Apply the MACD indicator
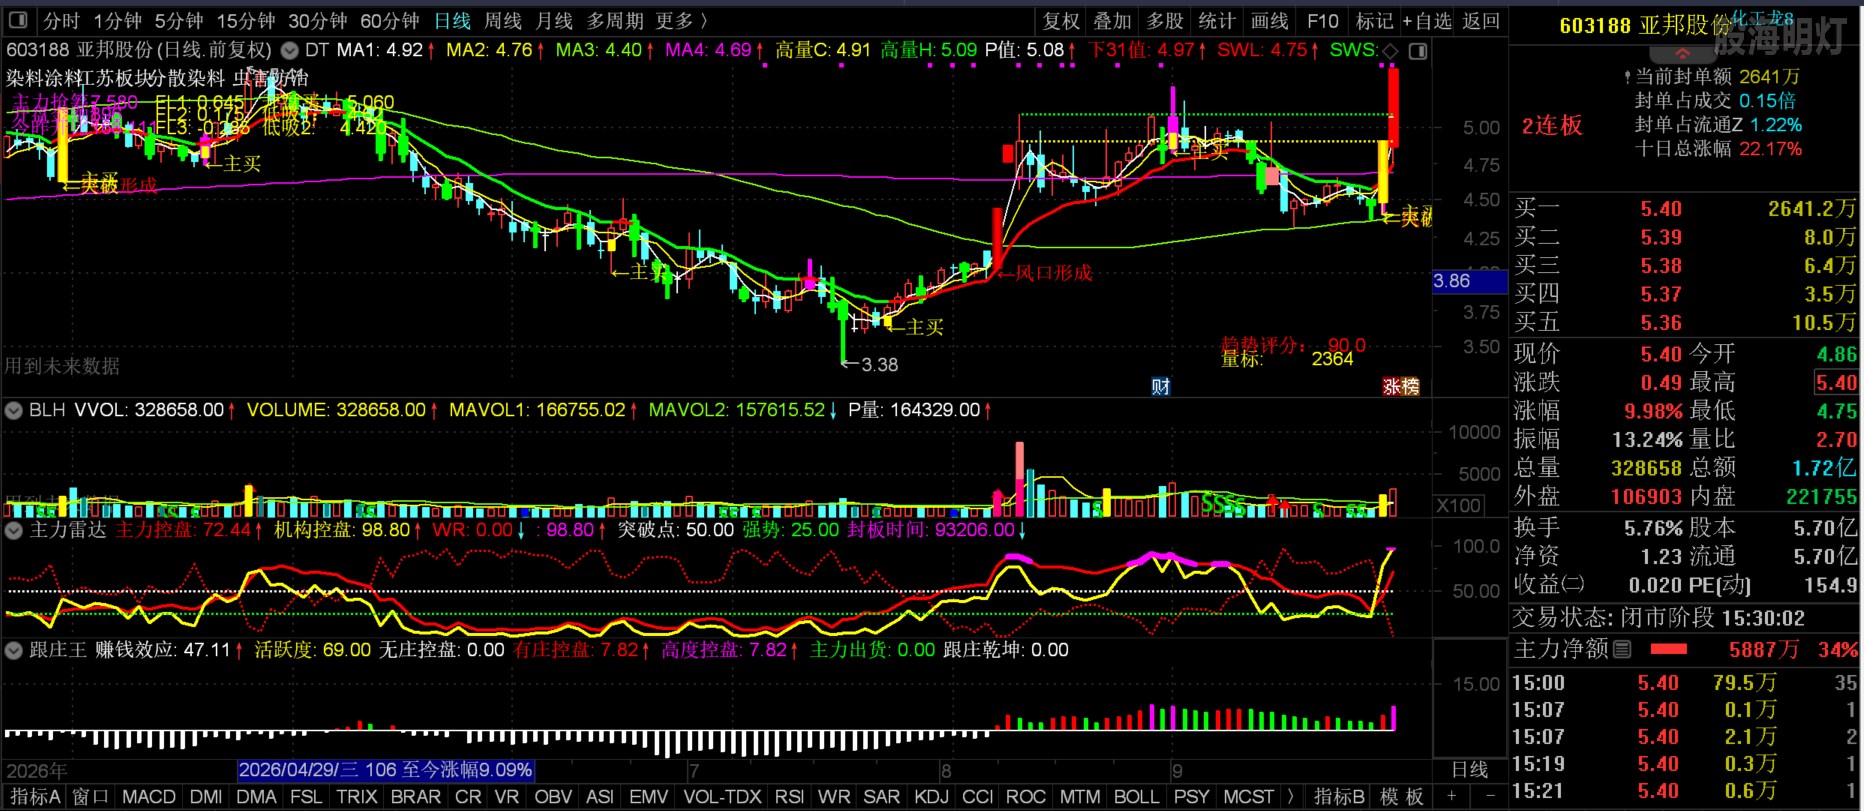 tap(149, 797)
